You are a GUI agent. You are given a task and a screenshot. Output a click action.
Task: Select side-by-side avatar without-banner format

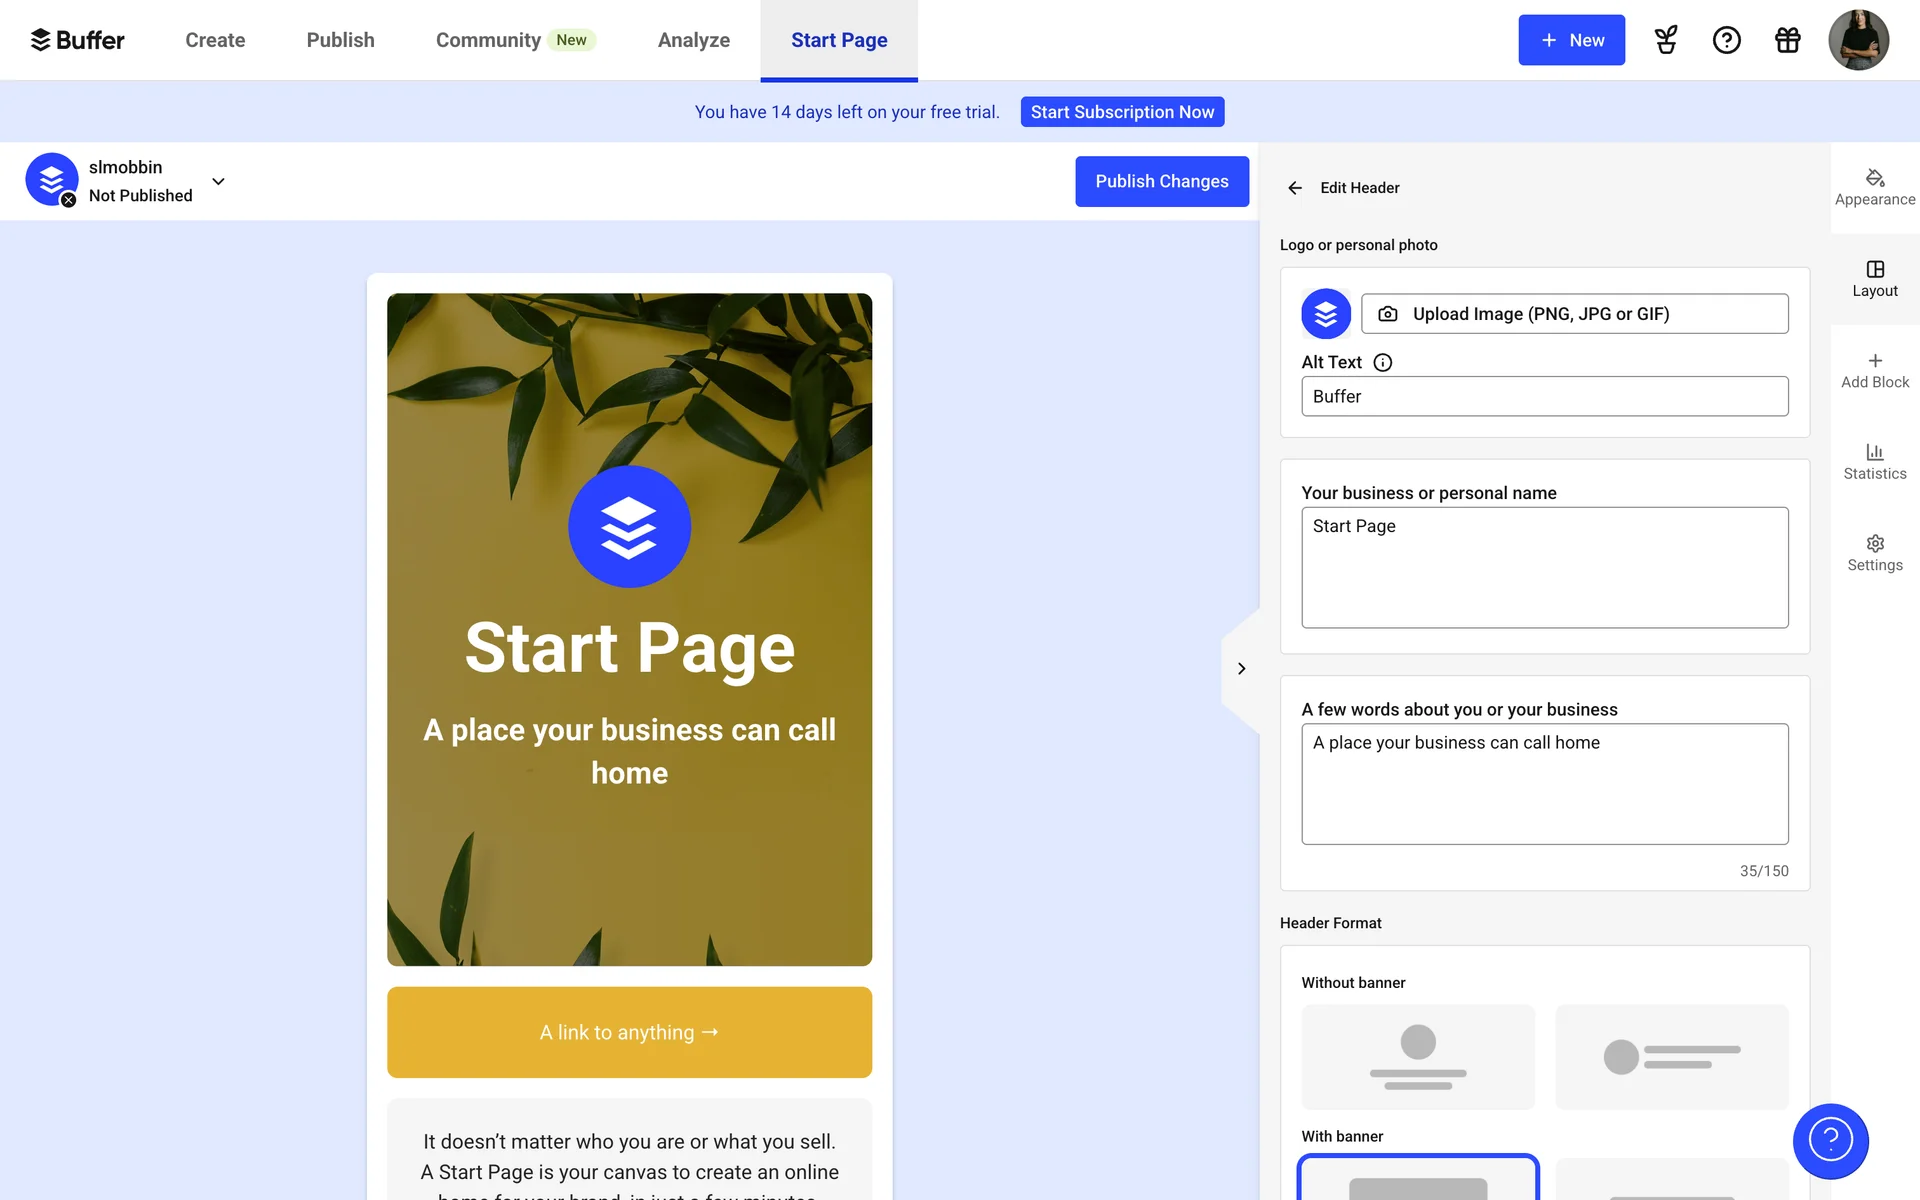[1671, 1056]
